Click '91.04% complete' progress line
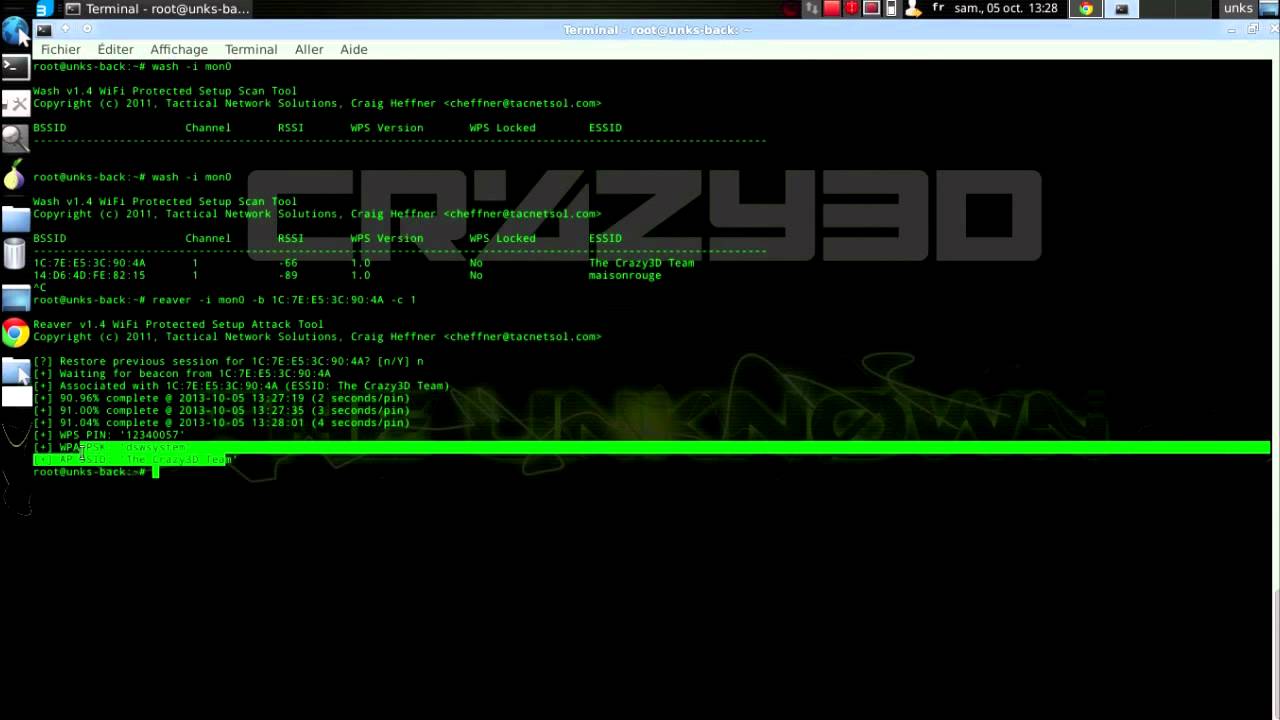This screenshot has width=1280, height=720. click(221, 423)
